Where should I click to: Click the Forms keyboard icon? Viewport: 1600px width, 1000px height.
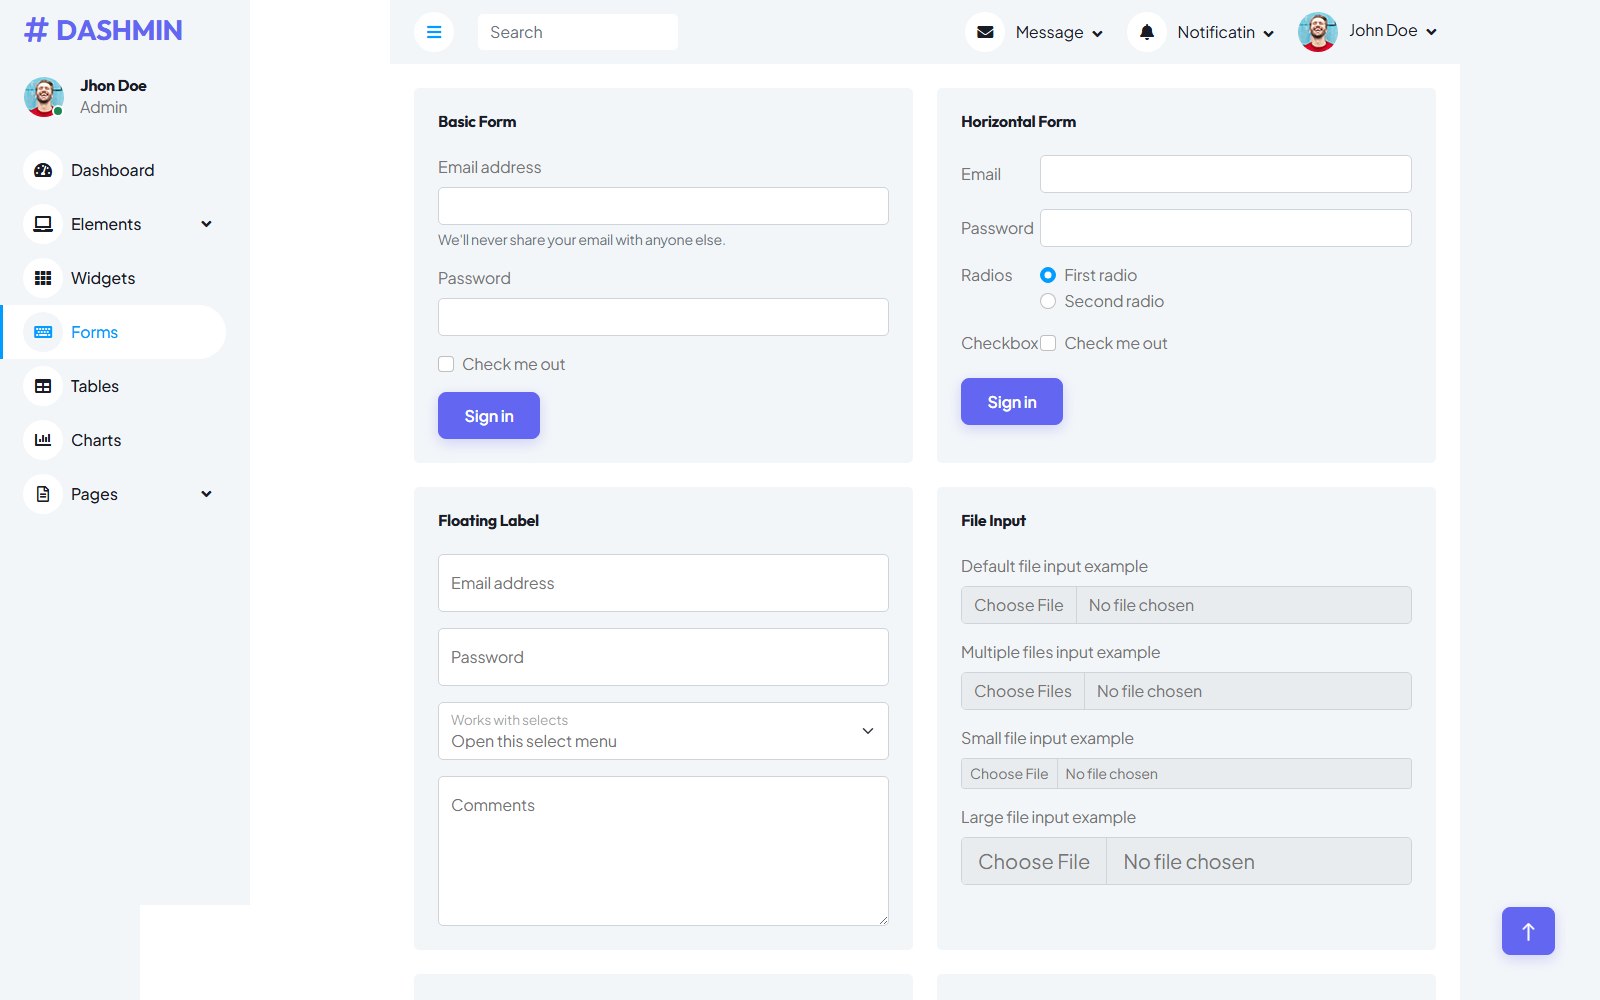(43, 332)
